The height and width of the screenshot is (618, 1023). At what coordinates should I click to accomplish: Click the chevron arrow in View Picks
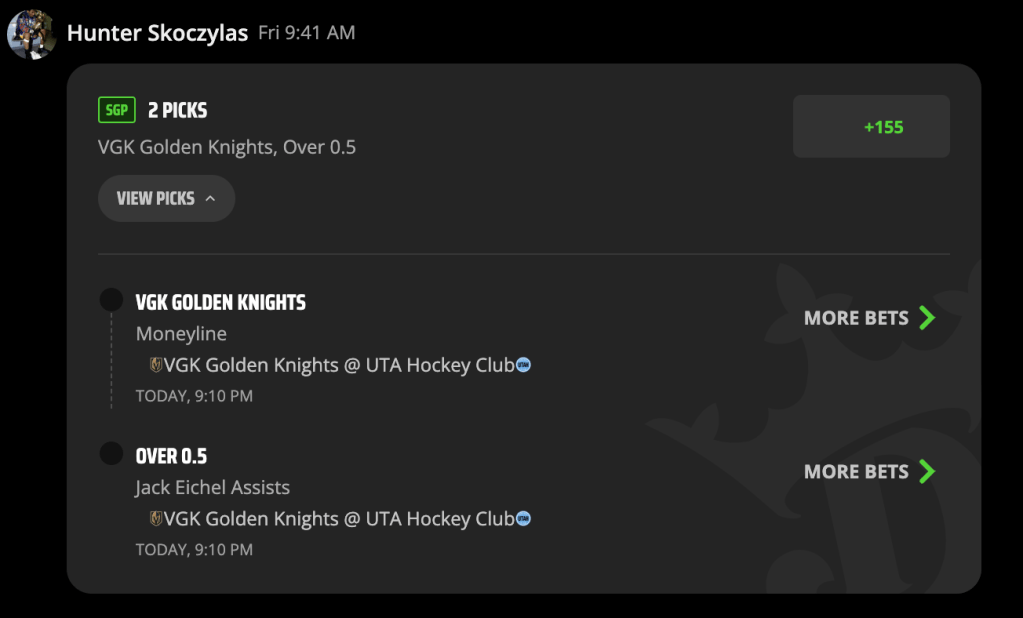point(210,198)
